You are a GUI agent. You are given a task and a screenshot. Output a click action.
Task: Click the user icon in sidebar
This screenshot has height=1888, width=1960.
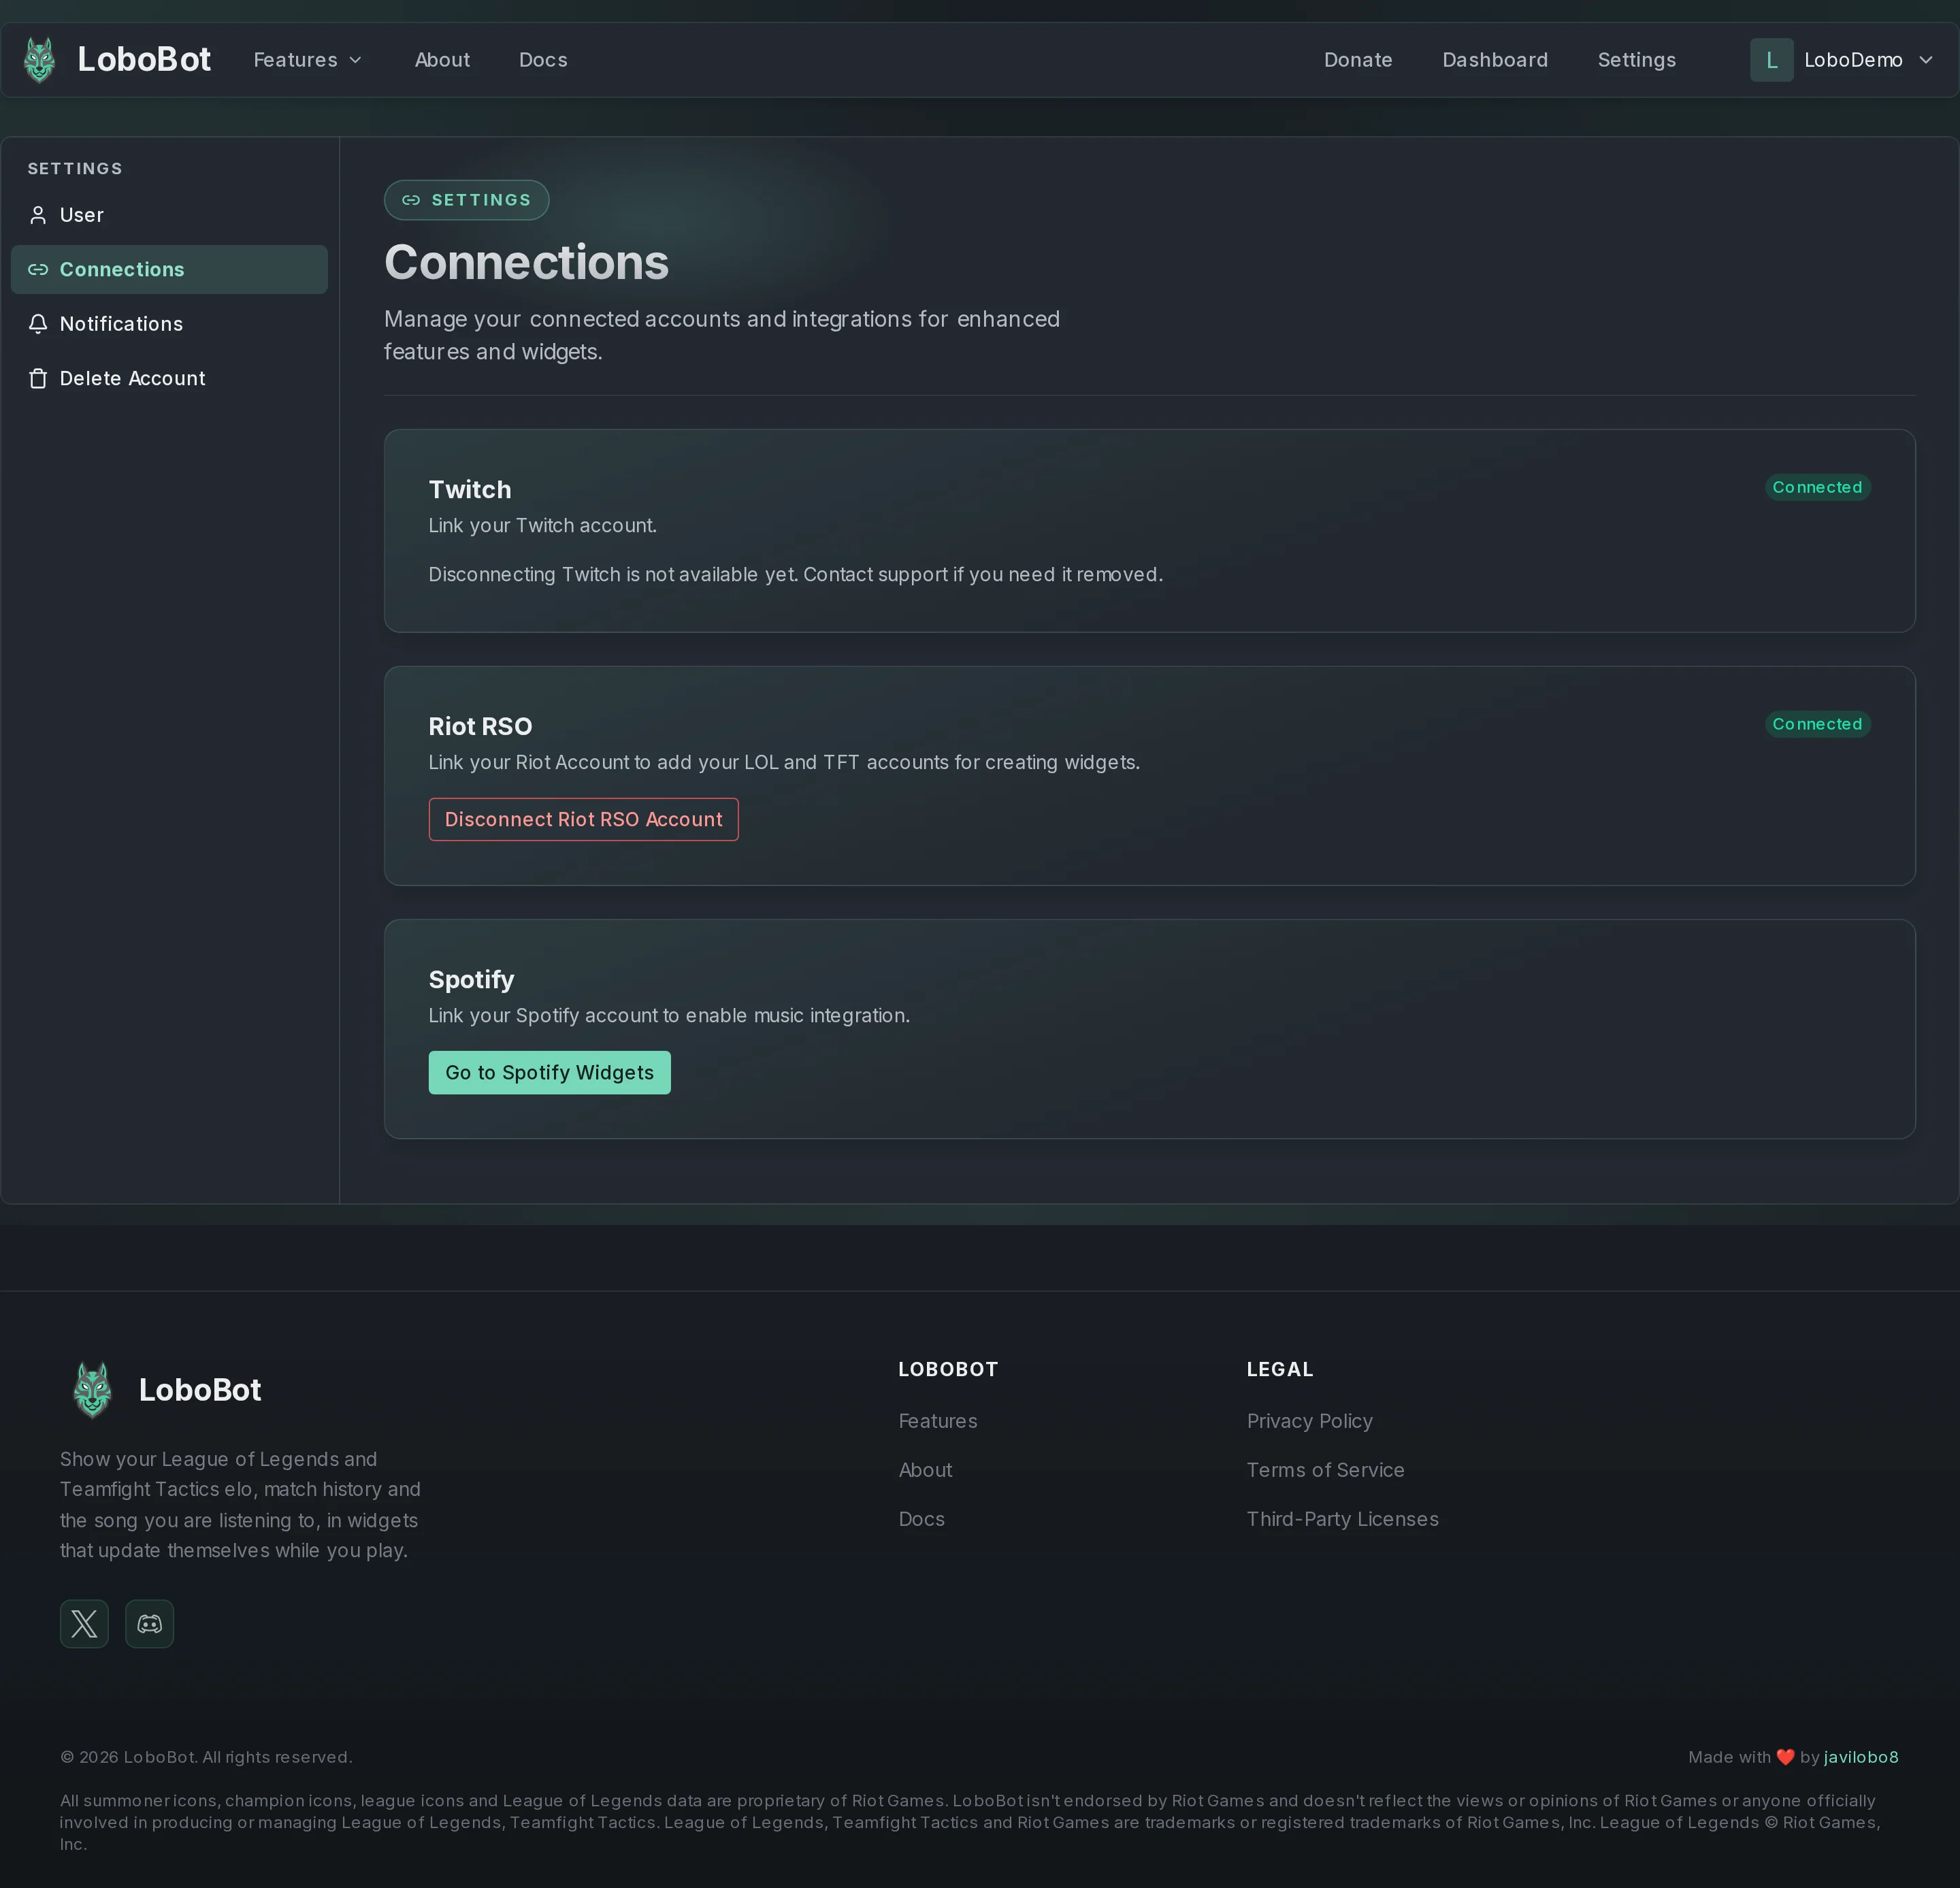(x=38, y=215)
